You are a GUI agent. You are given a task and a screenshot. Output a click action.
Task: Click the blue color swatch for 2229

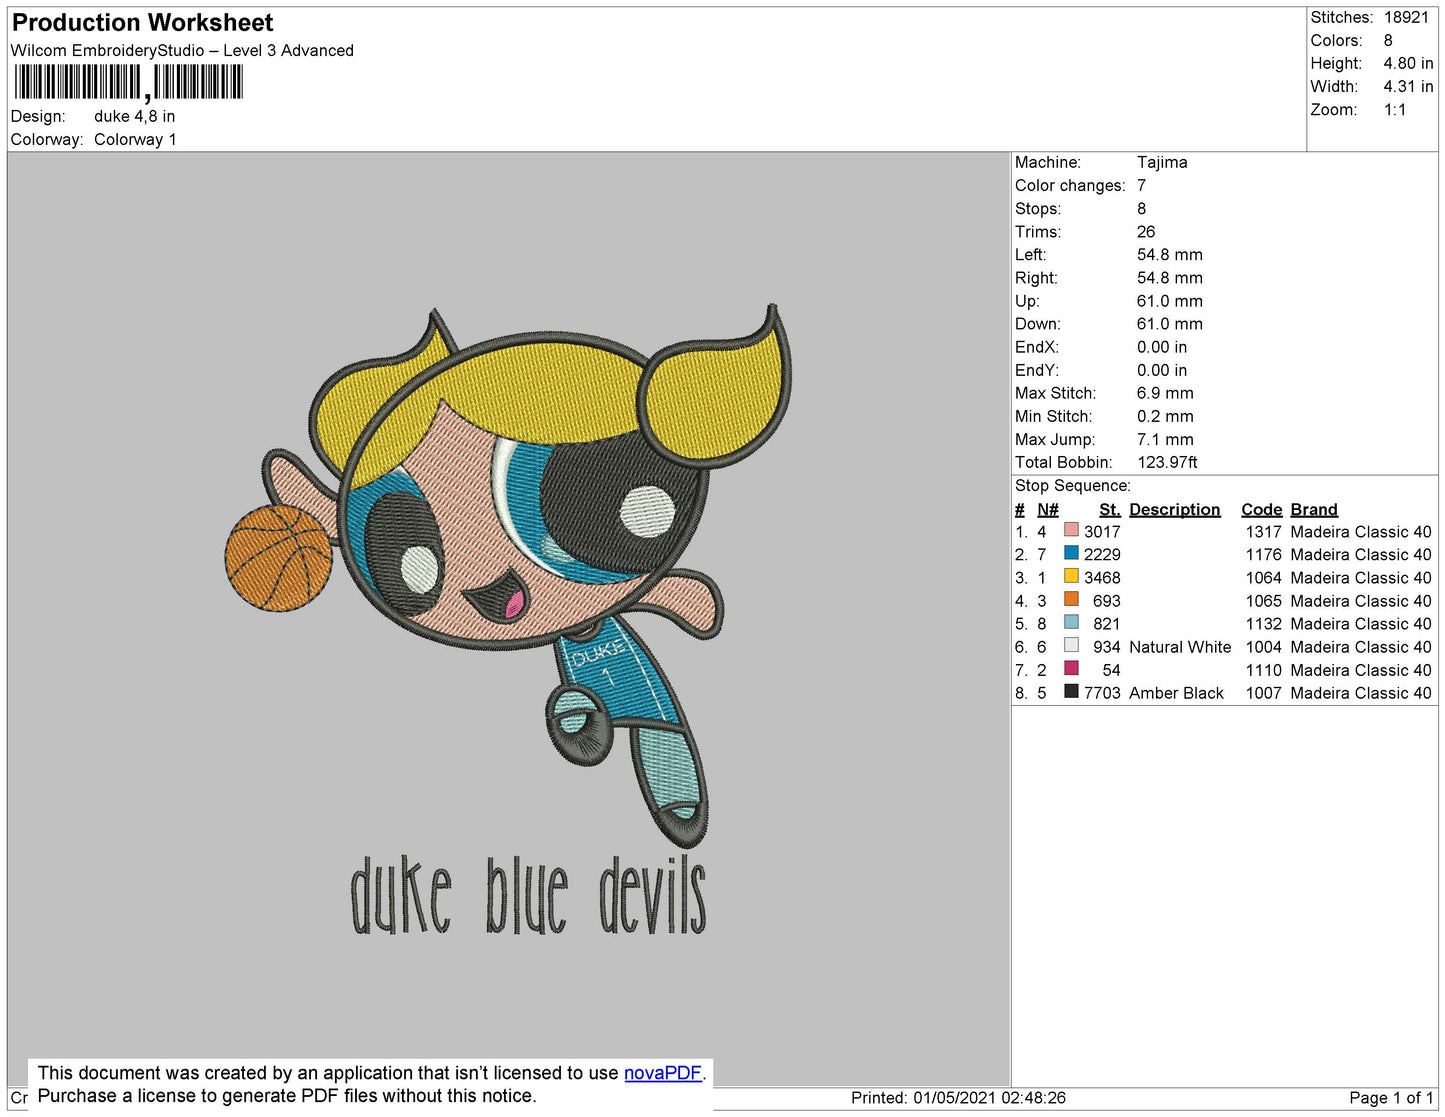pyautogui.click(x=1071, y=553)
